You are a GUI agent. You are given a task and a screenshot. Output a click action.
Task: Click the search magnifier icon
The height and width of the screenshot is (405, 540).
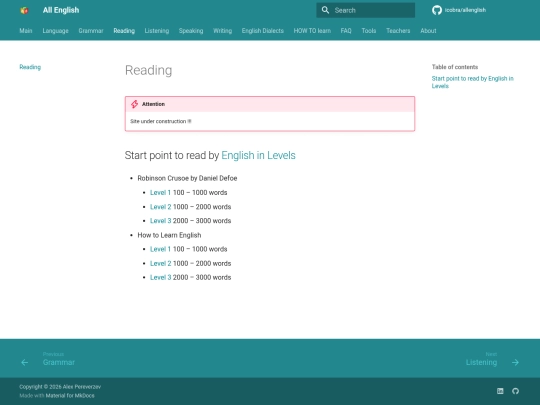click(x=325, y=10)
